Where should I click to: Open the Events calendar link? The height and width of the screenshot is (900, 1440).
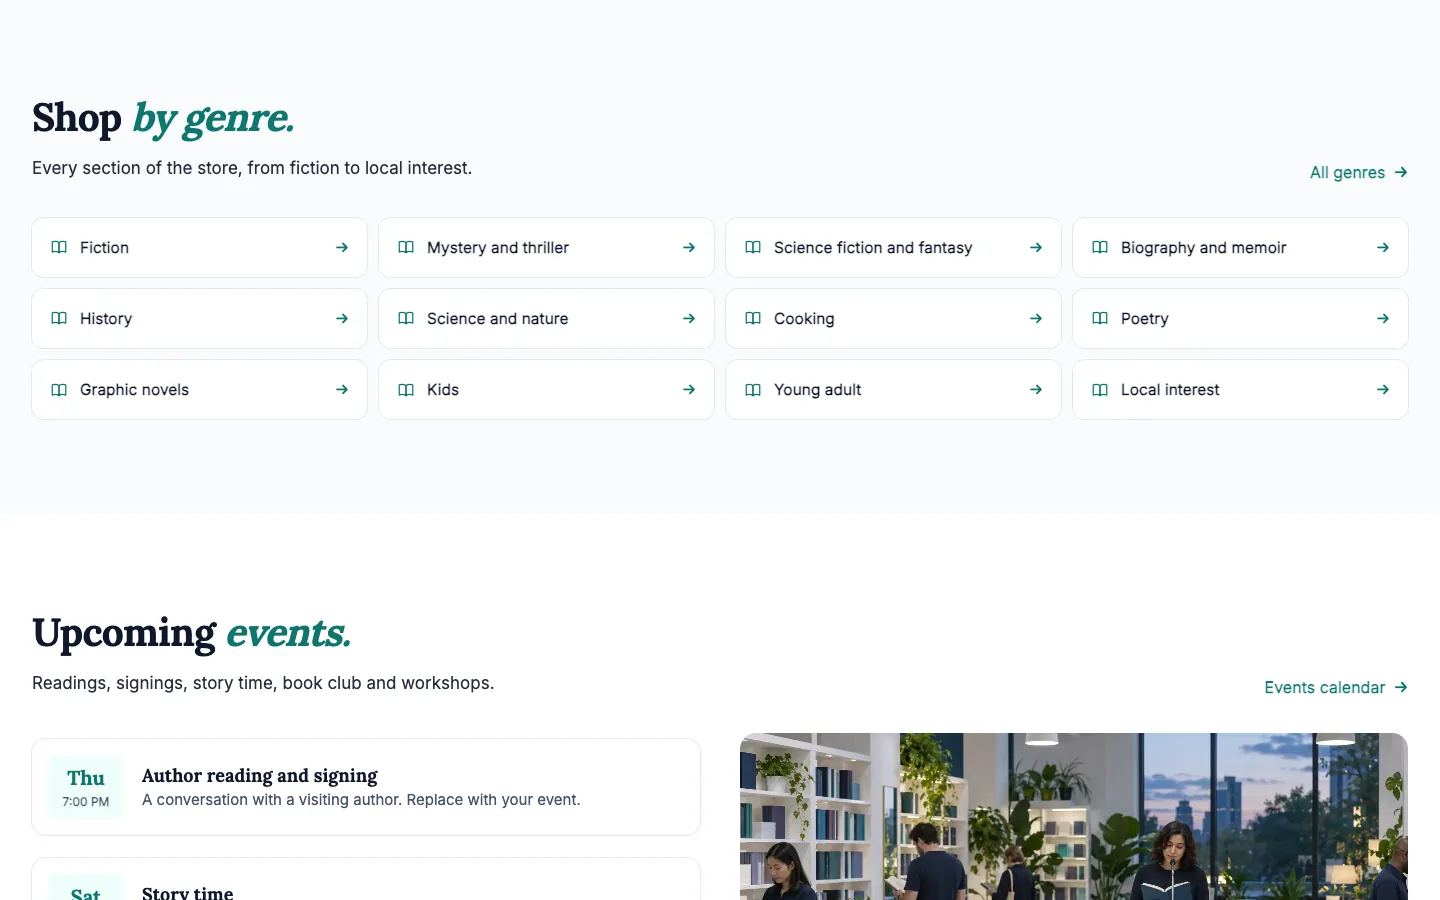[1336, 687]
